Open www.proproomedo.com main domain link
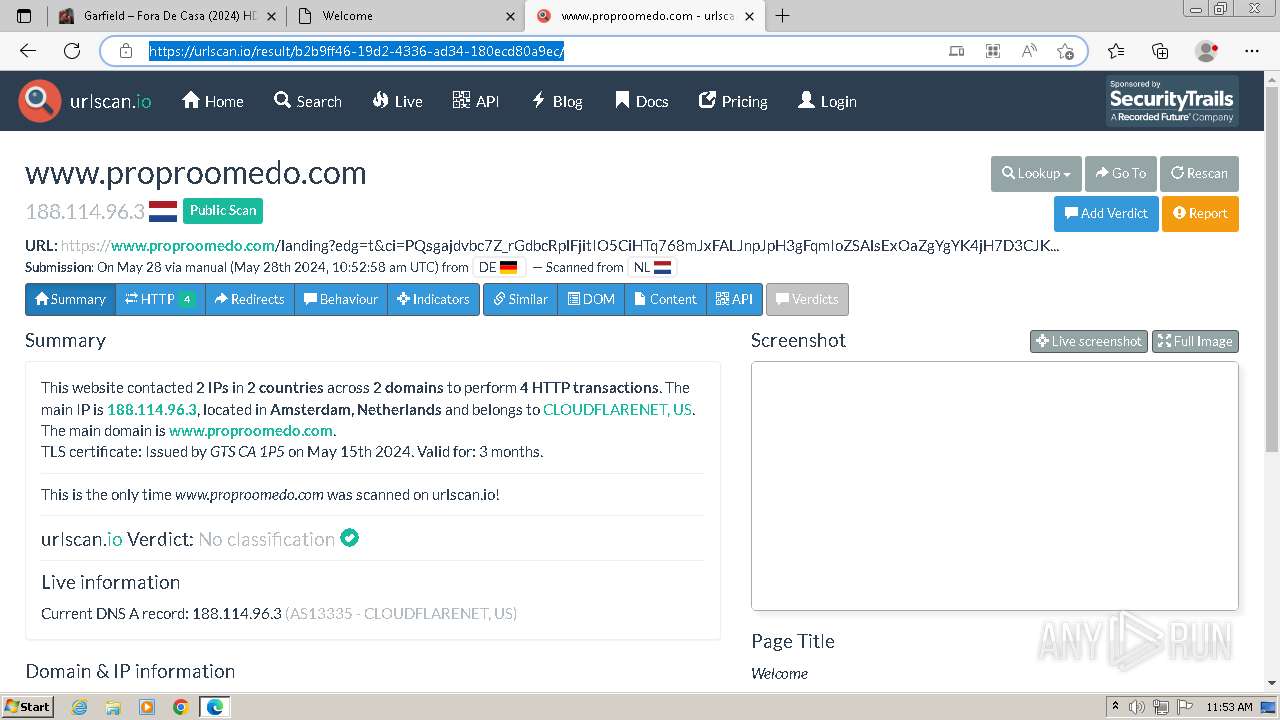The image size is (1280, 720). [251, 430]
